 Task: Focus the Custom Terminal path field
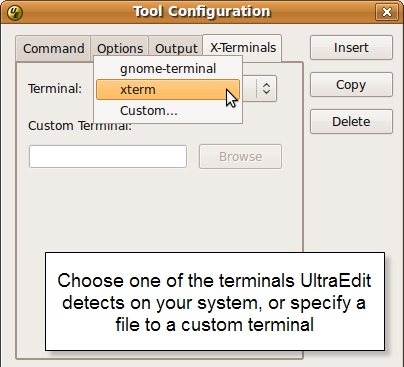coord(108,156)
